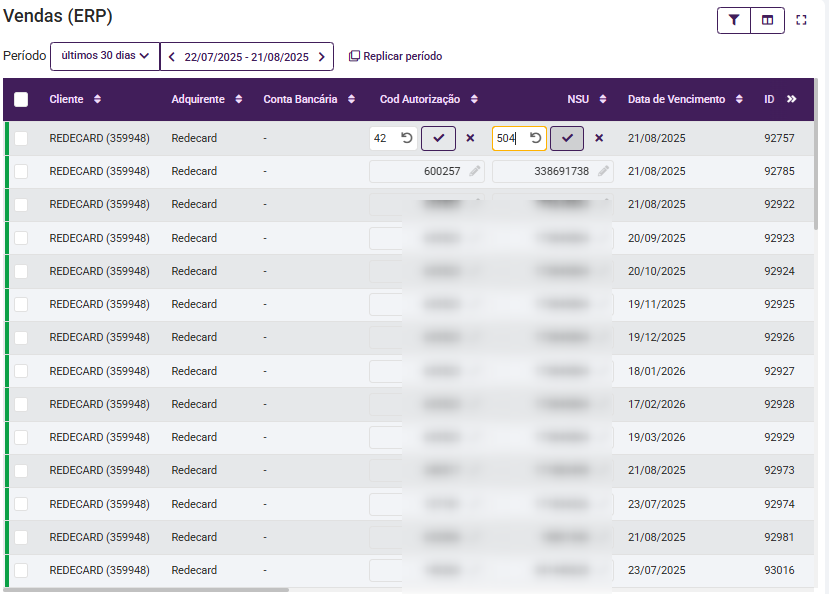Check the row with ID 92757
Image resolution: width=829 pixels, height=594 pixels.
(x=21, y=138)
